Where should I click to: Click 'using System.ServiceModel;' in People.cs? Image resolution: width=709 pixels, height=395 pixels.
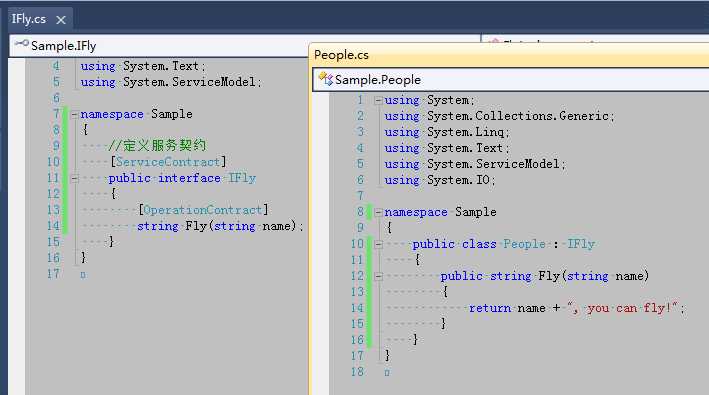pos(475,164)
